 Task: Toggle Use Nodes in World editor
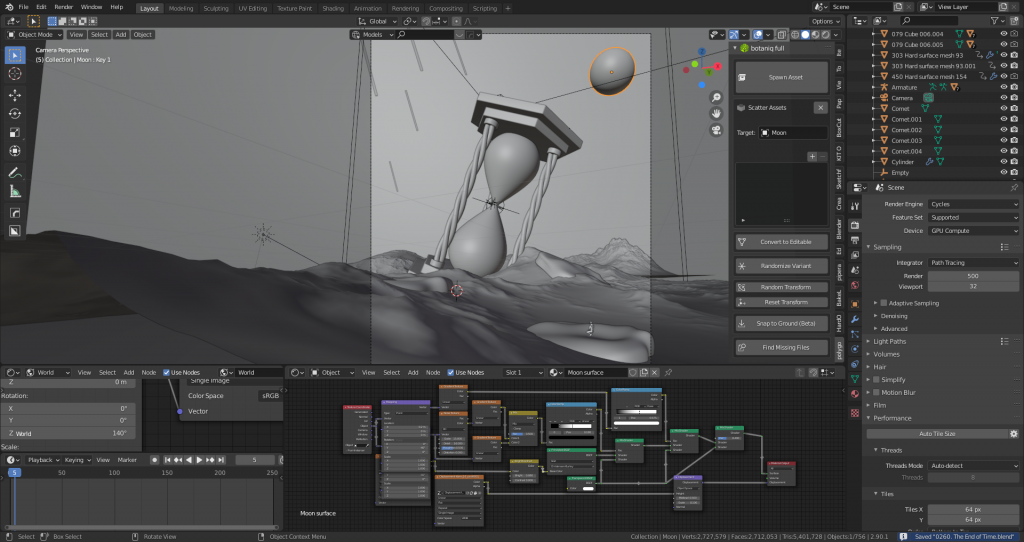[167, 372]
